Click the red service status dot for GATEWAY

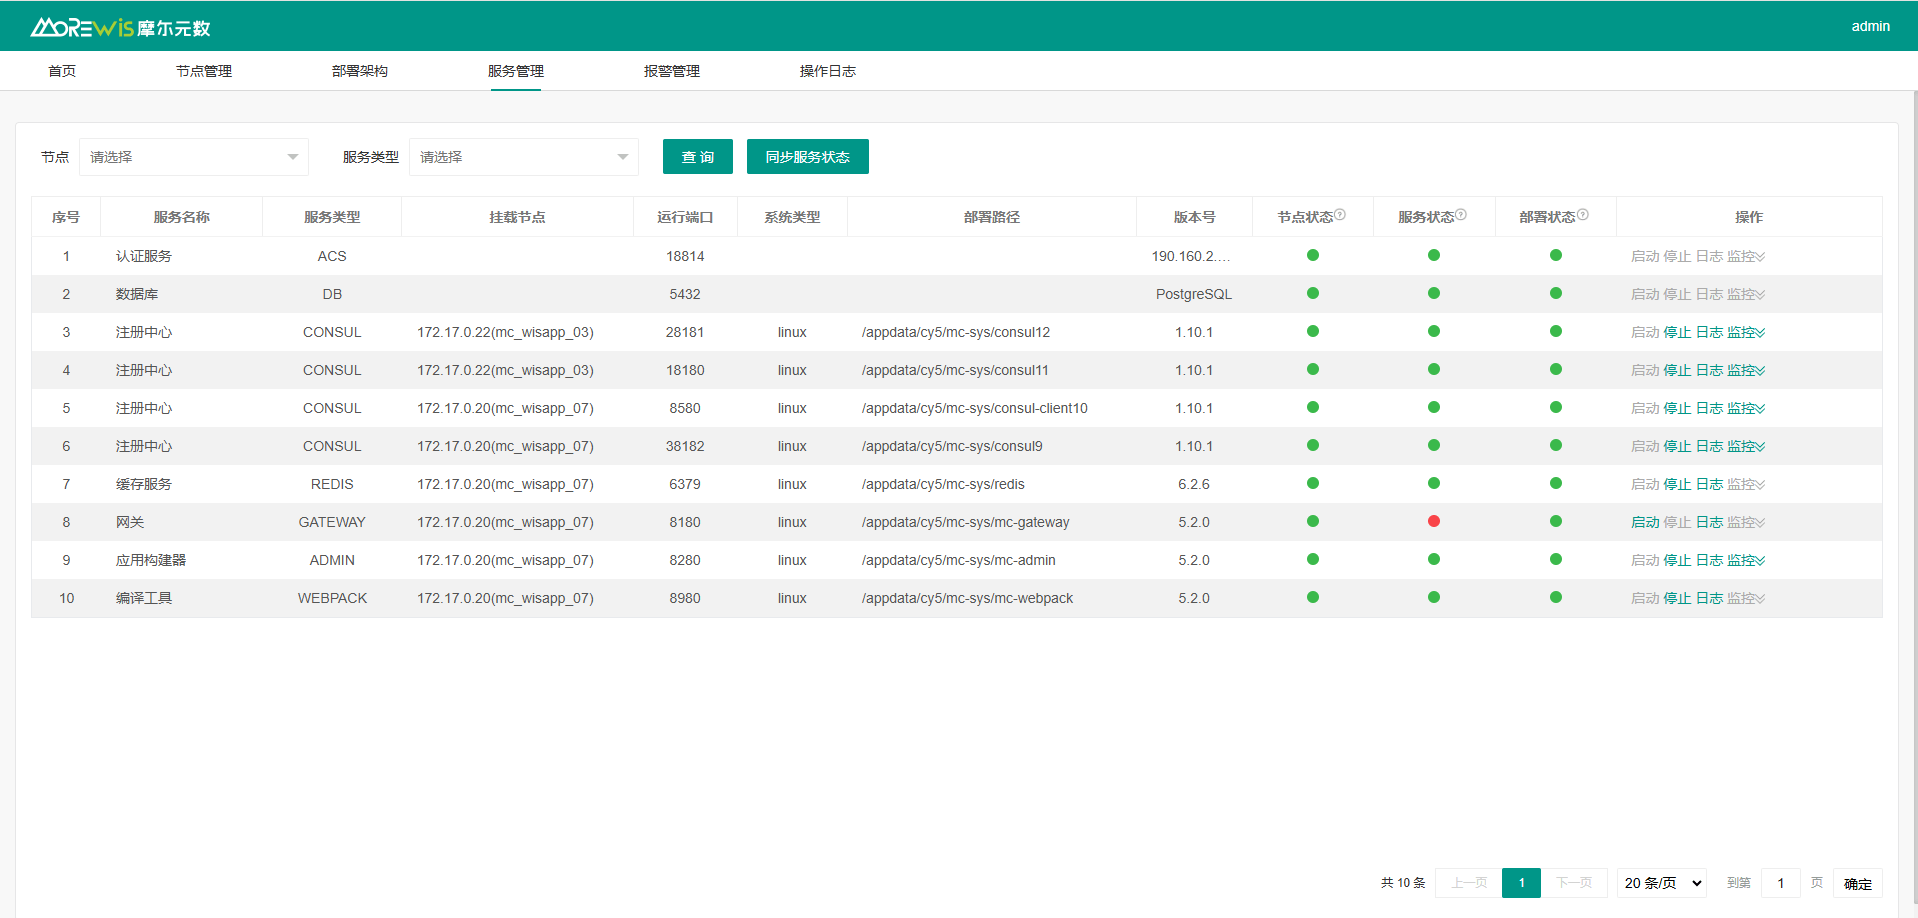(1434, 521)
